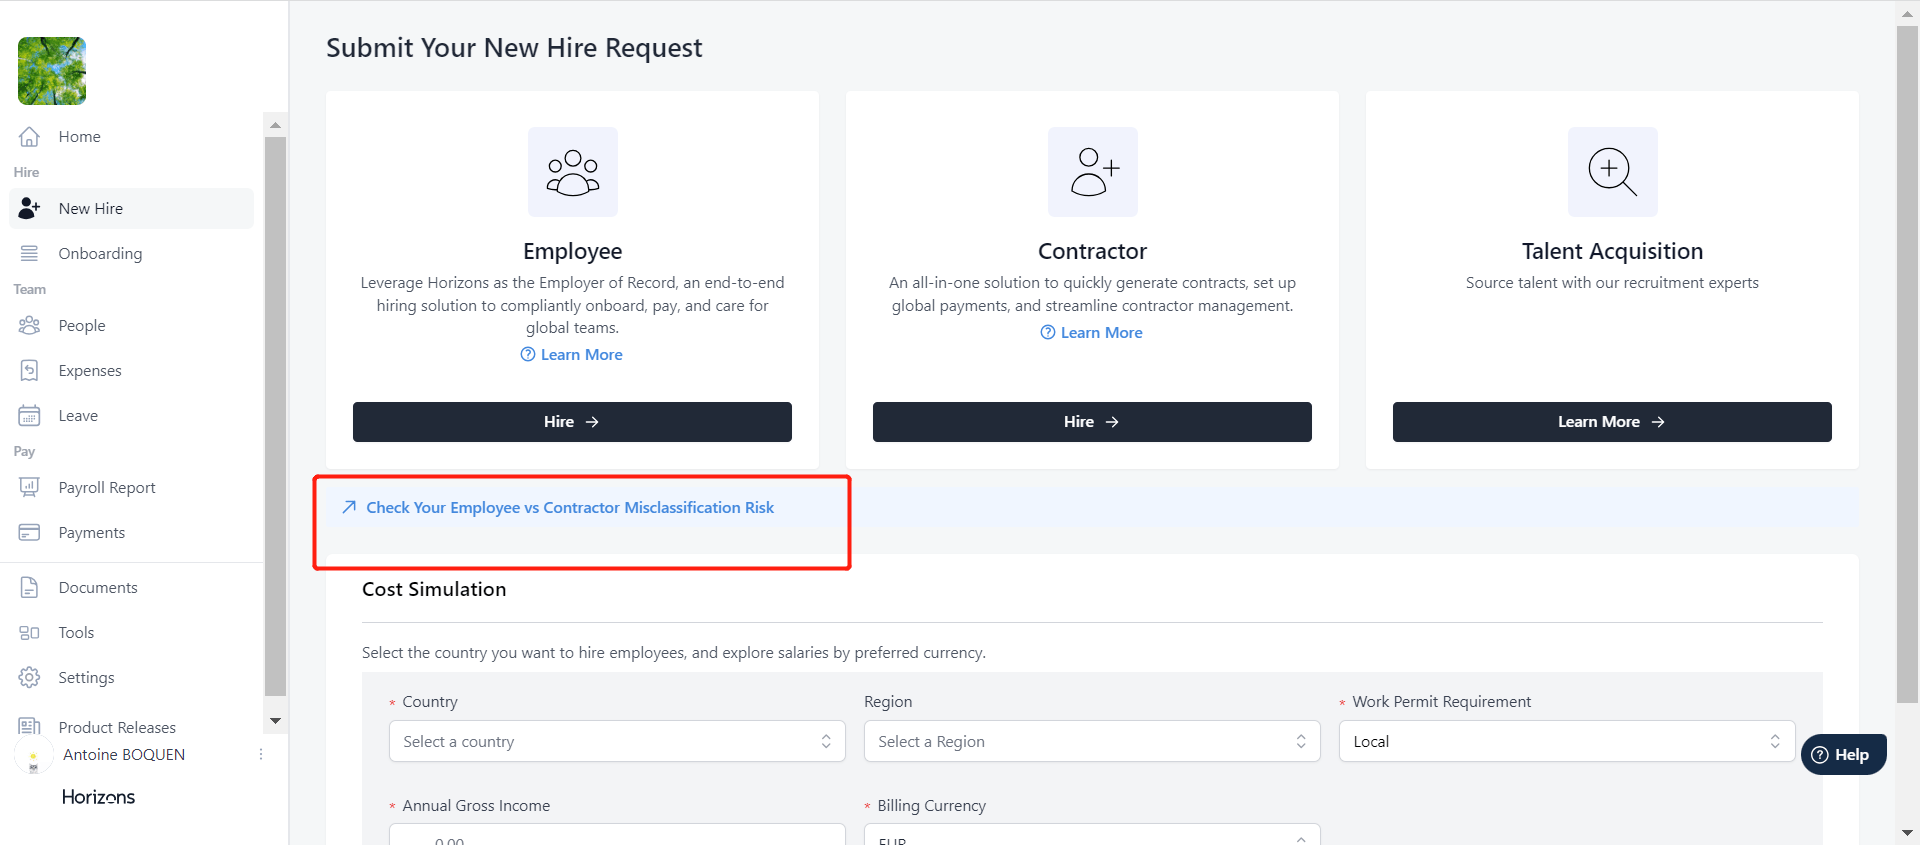
Task: Click the Documents file icon
Action: (x=30, y=588)
